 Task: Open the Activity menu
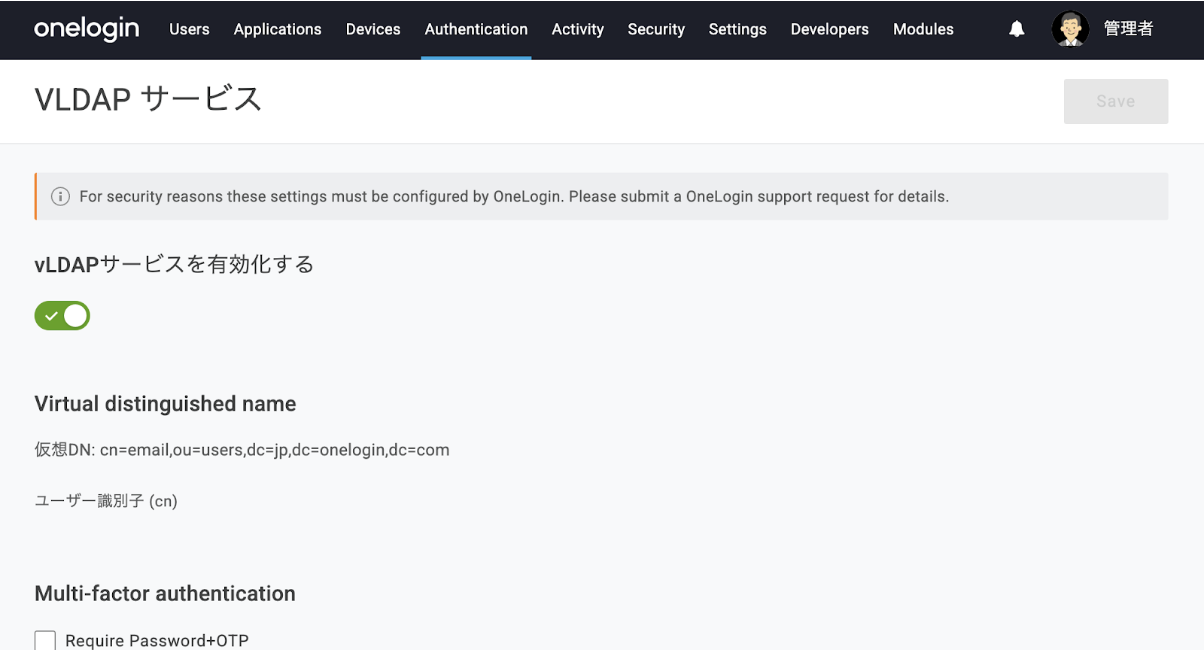577,29
